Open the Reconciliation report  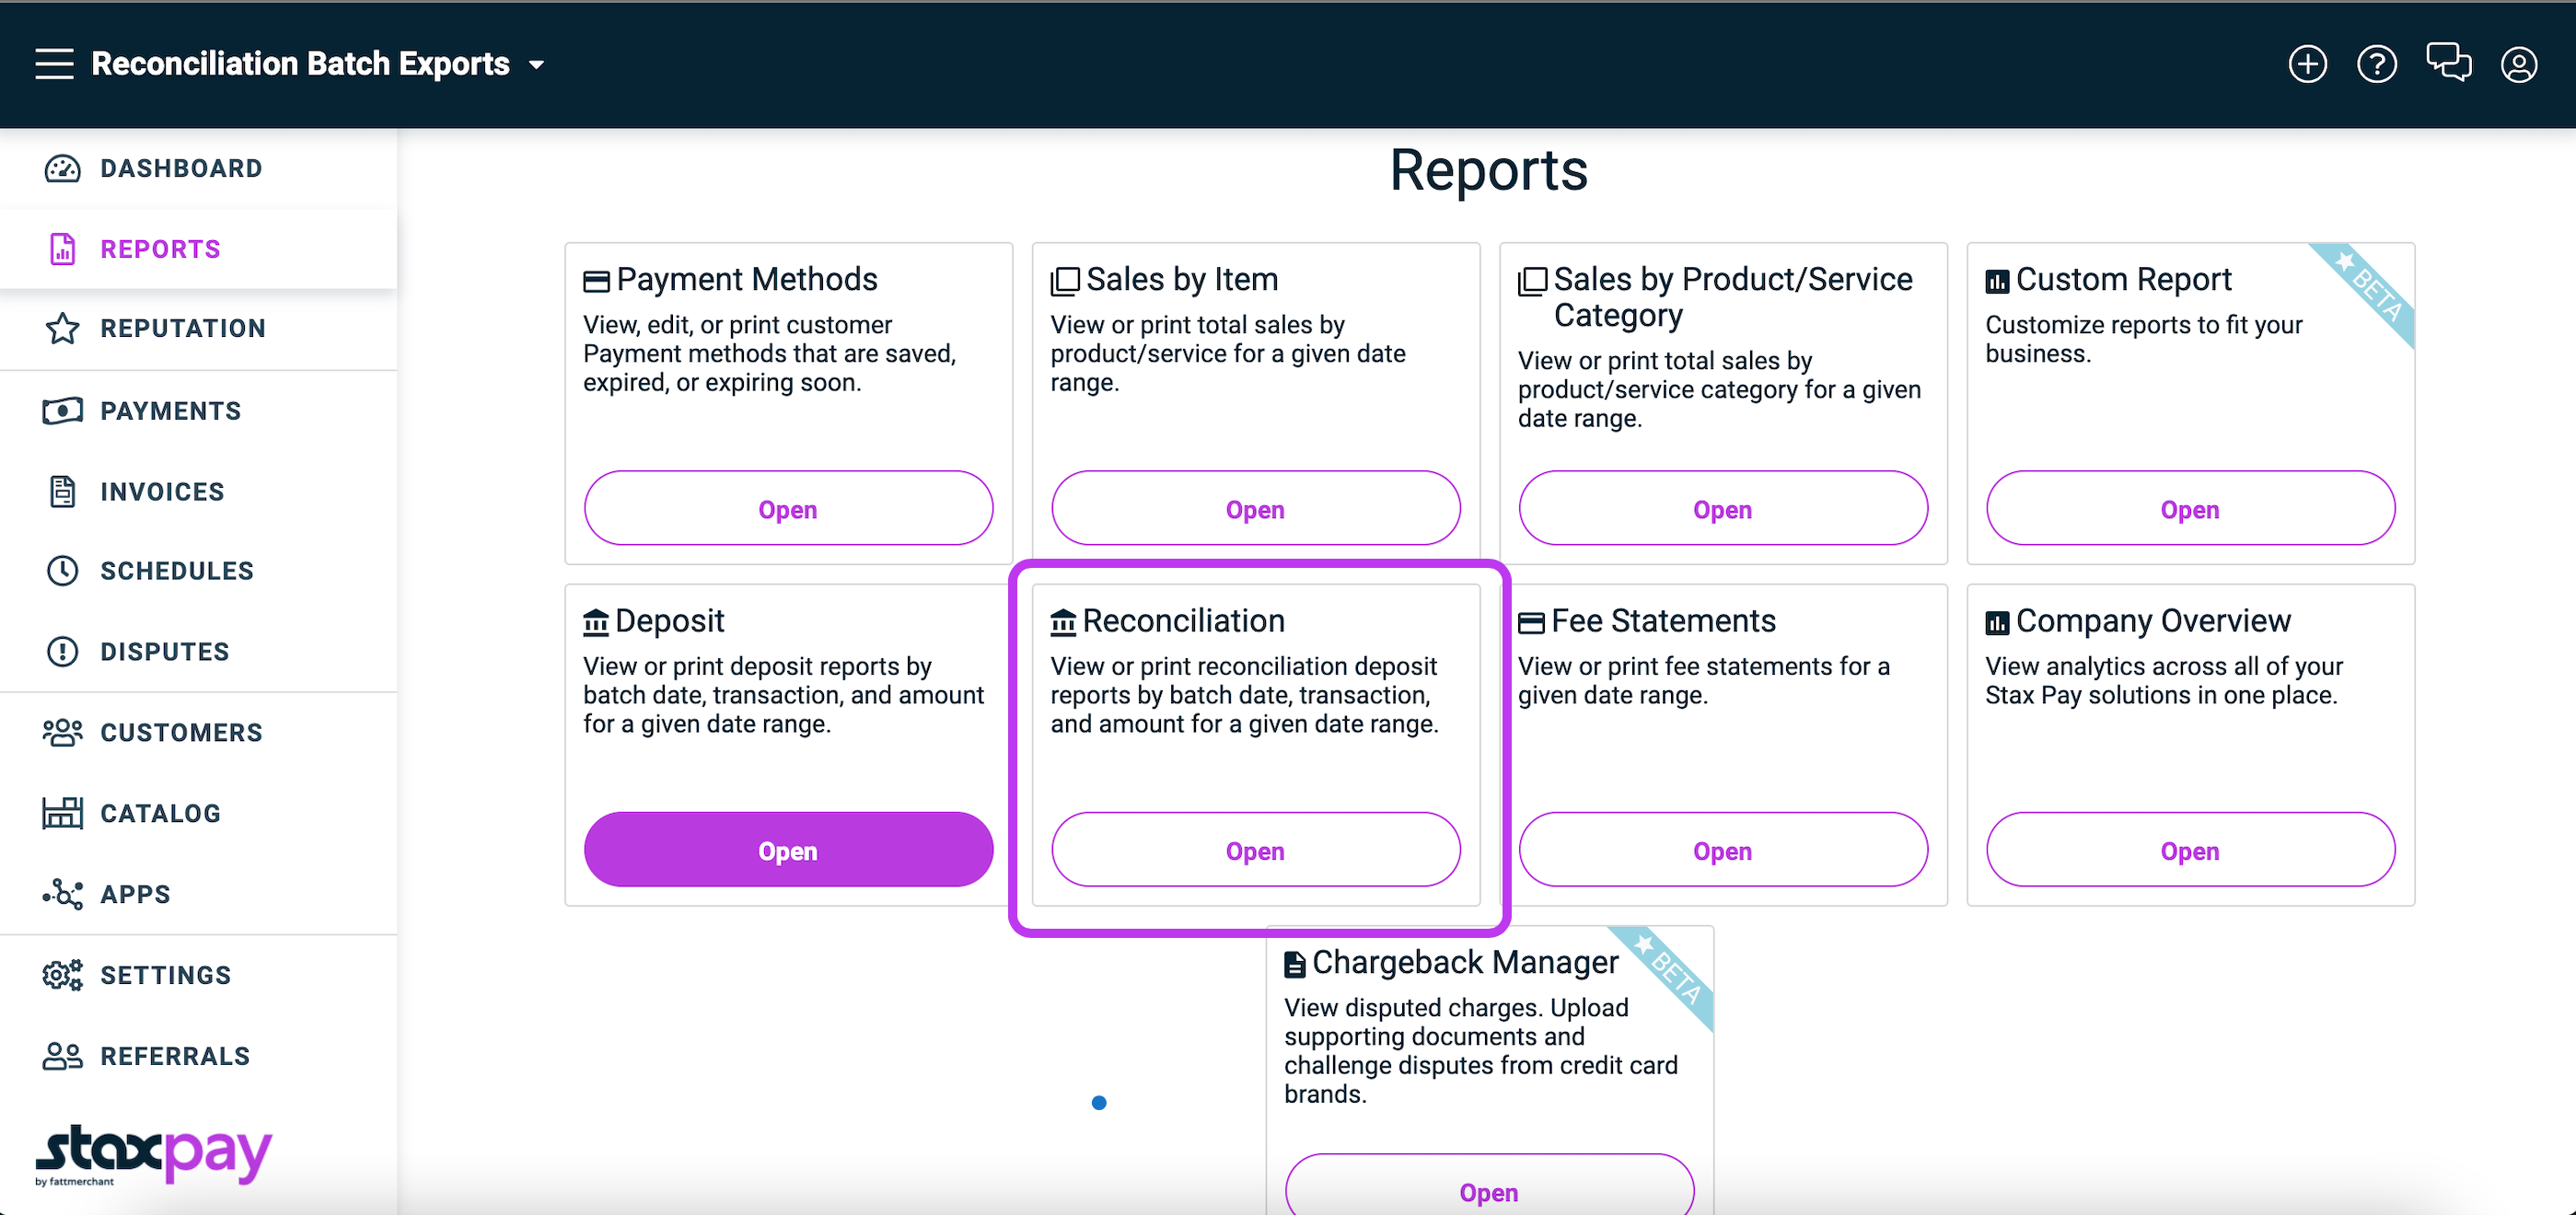click(1255, 849)
